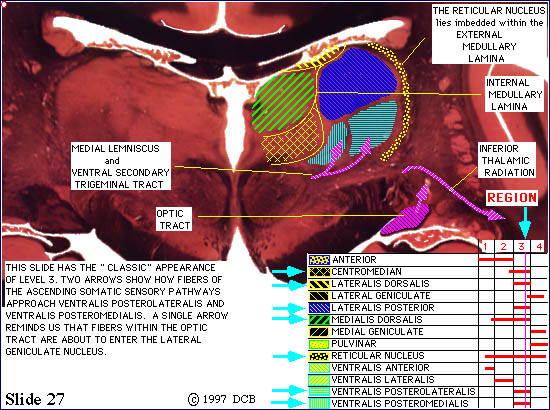This screenshot has width=550, height=410.
Task: Click the Anterior nucleus legend swatch
Action: tap(319, 260)
